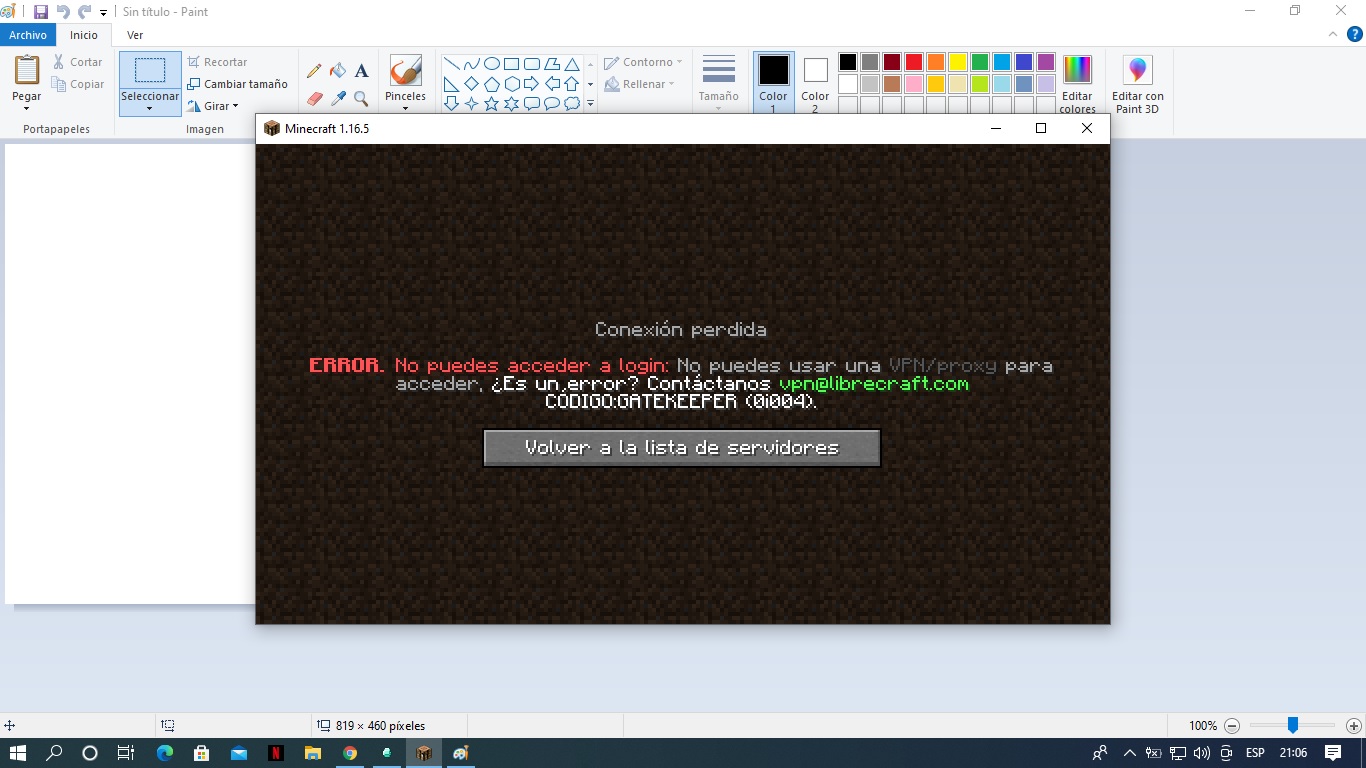The height and width of the screenshot is (768, 1366).
Task: Open the Rellenar fill dropdown
Action: [x=640, y=84]
